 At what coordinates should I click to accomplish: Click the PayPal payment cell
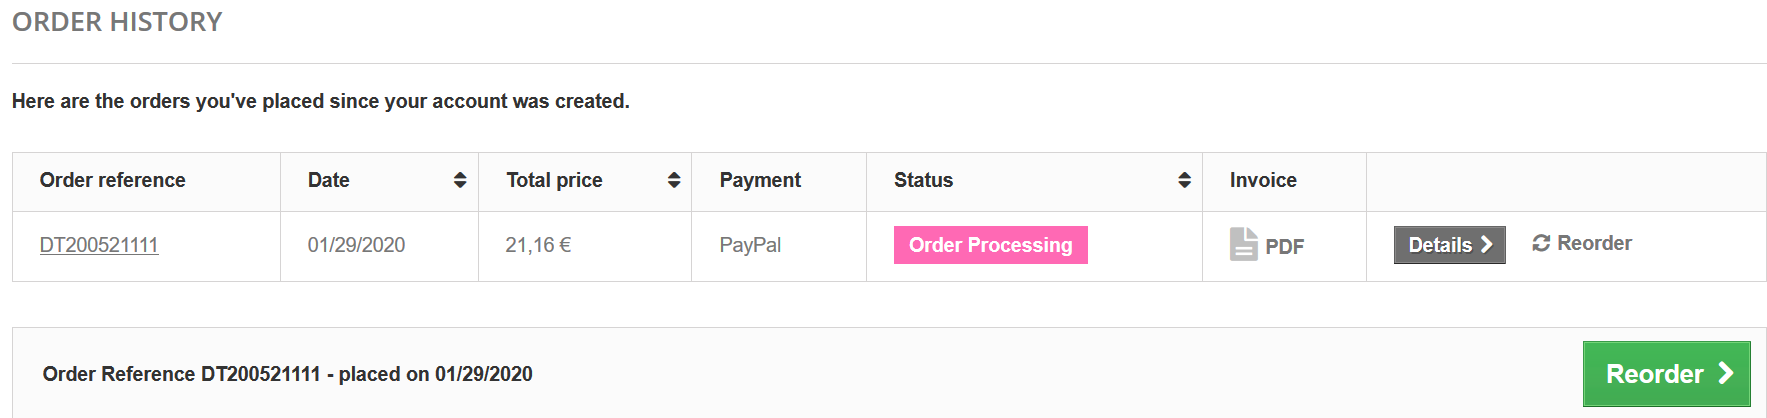[779, 246]
